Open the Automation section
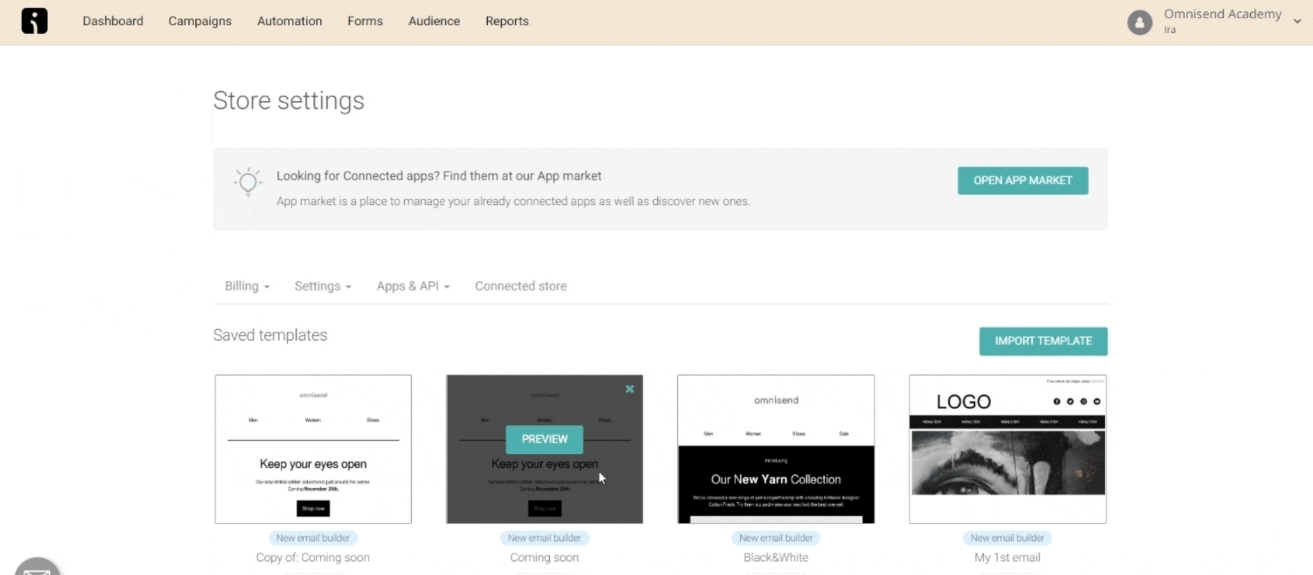The image size is (1313, 575). coord(289,21)
